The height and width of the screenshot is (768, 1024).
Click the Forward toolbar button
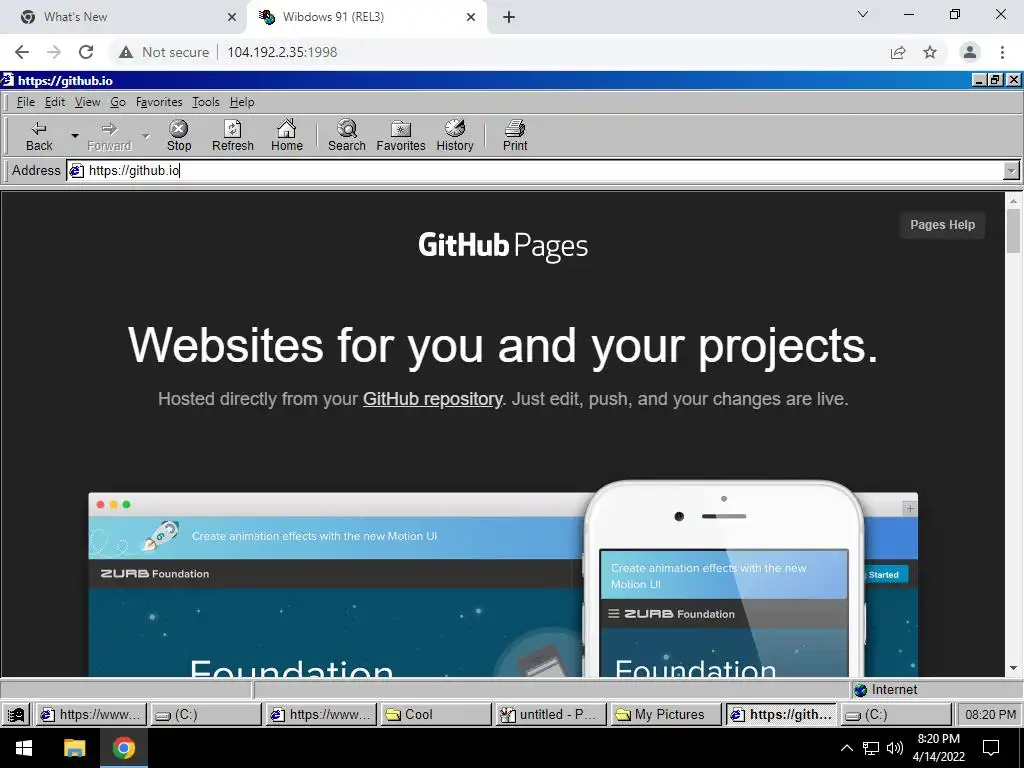(x=109, y=136)
